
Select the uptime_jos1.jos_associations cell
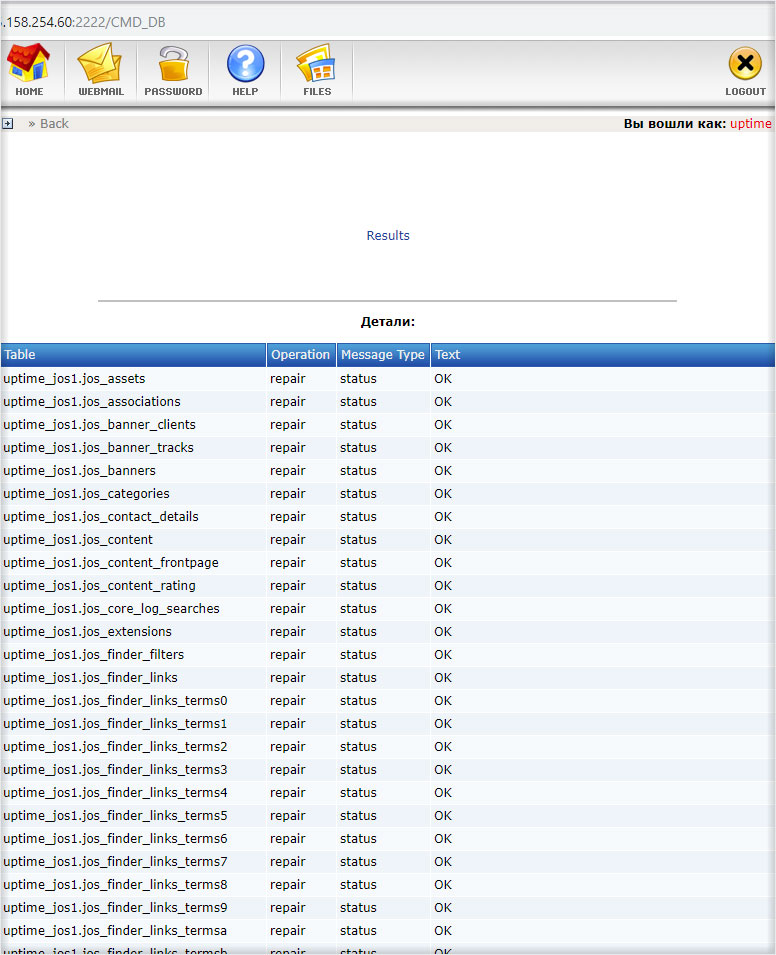[x=133, y=402]
